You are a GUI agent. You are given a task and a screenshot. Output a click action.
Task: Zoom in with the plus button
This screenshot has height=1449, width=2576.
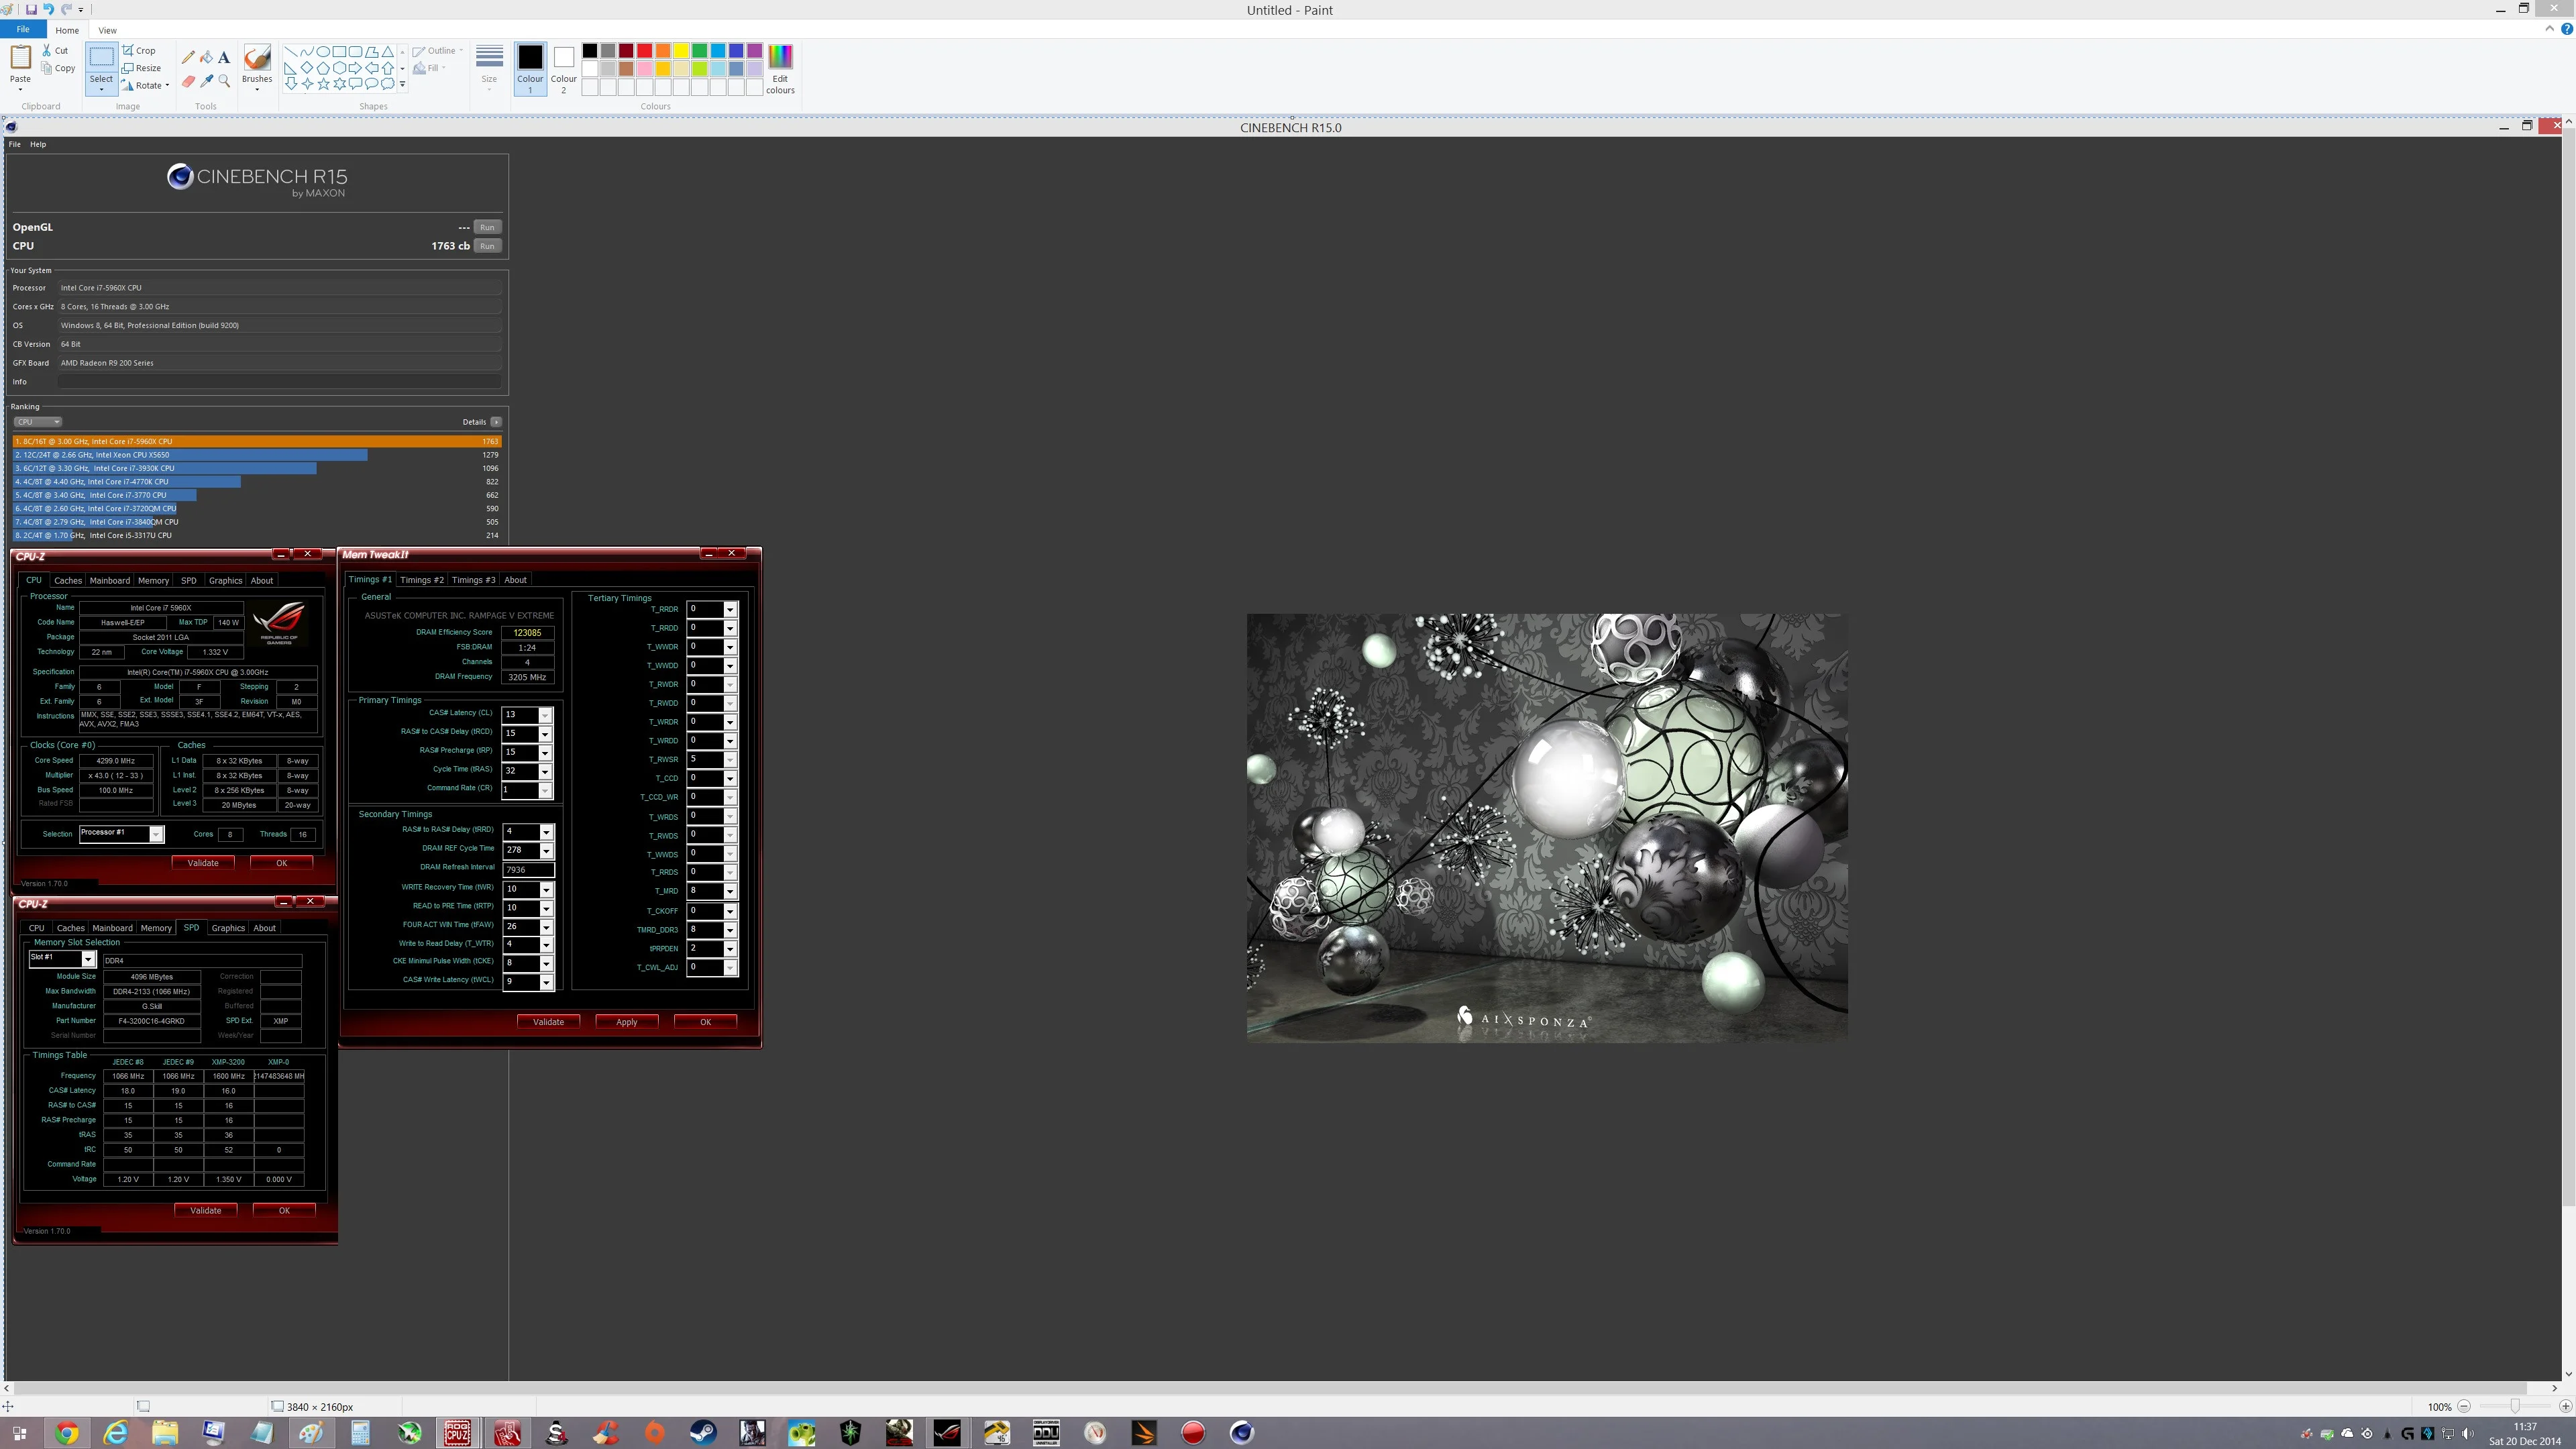click(2565, 1406)
